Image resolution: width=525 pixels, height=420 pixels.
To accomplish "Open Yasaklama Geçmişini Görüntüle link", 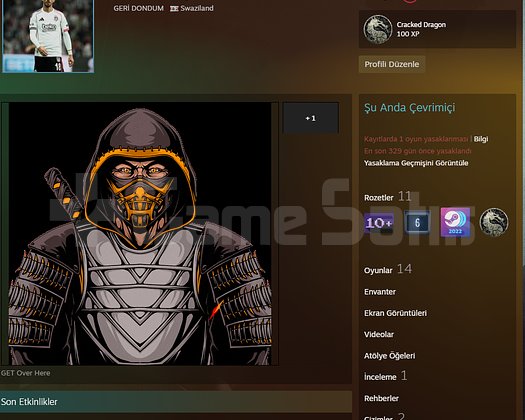I will pos(416,163).
